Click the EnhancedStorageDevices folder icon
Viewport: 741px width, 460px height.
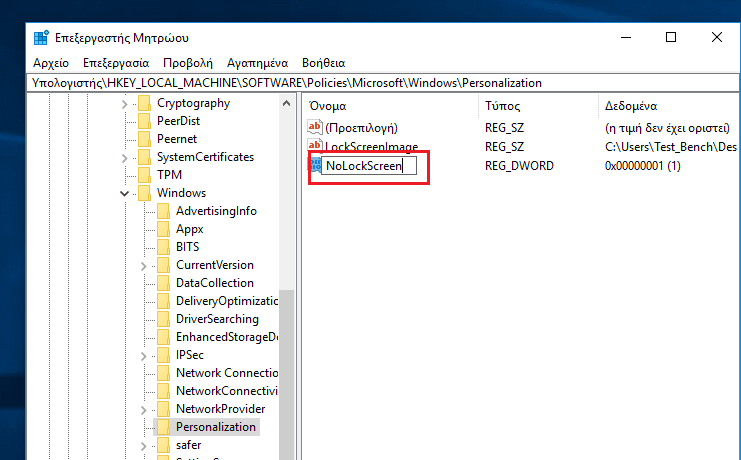click(164, 337)
